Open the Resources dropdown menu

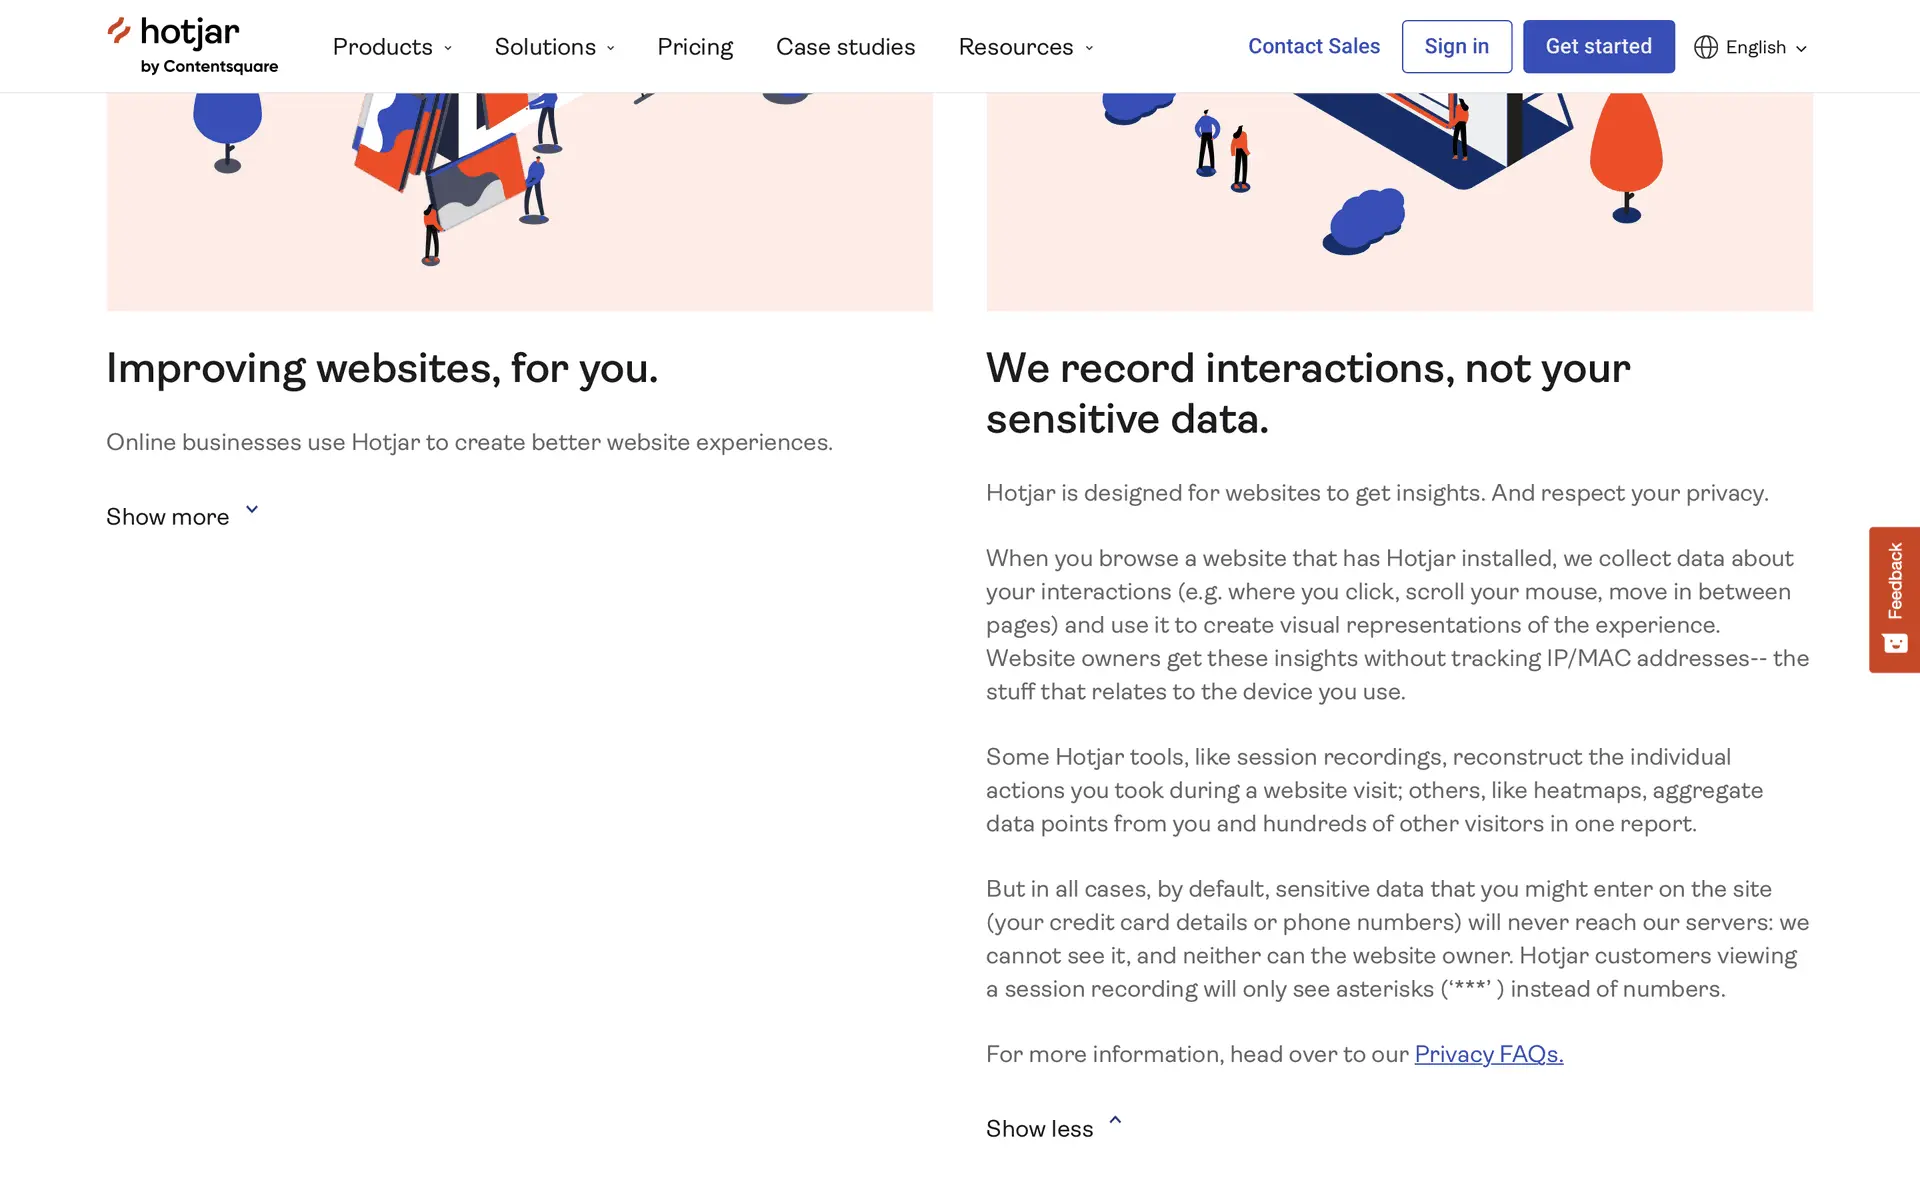[1025, 47]
